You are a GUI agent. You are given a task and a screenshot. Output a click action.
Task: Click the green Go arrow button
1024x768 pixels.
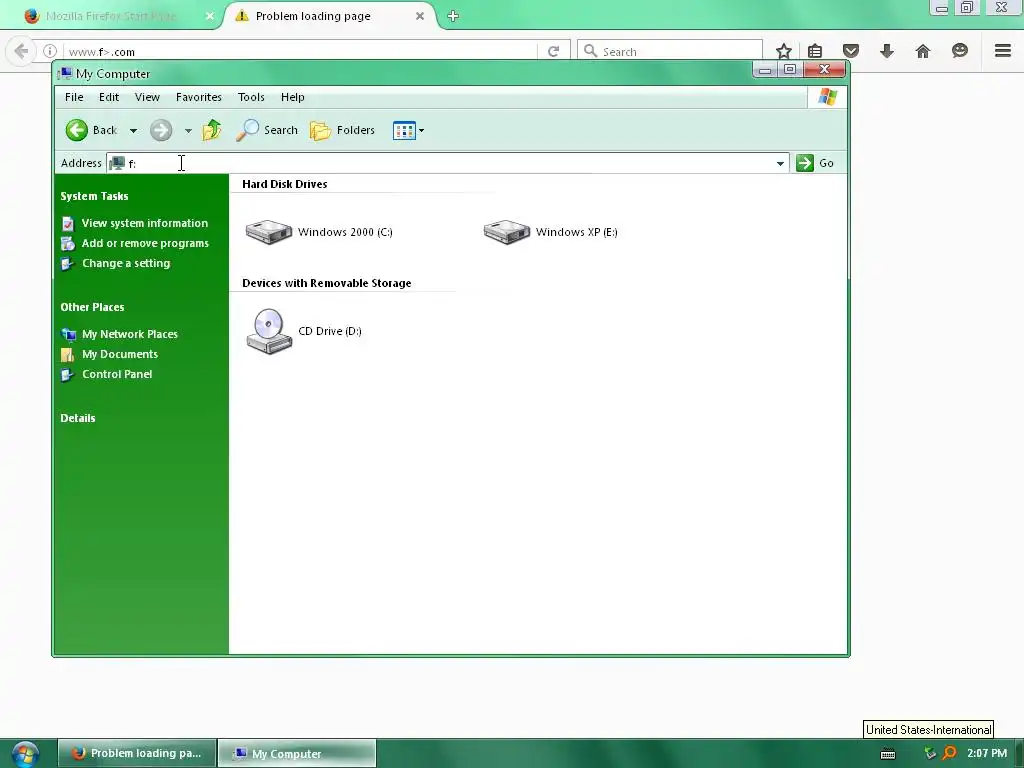pos(805,163)
